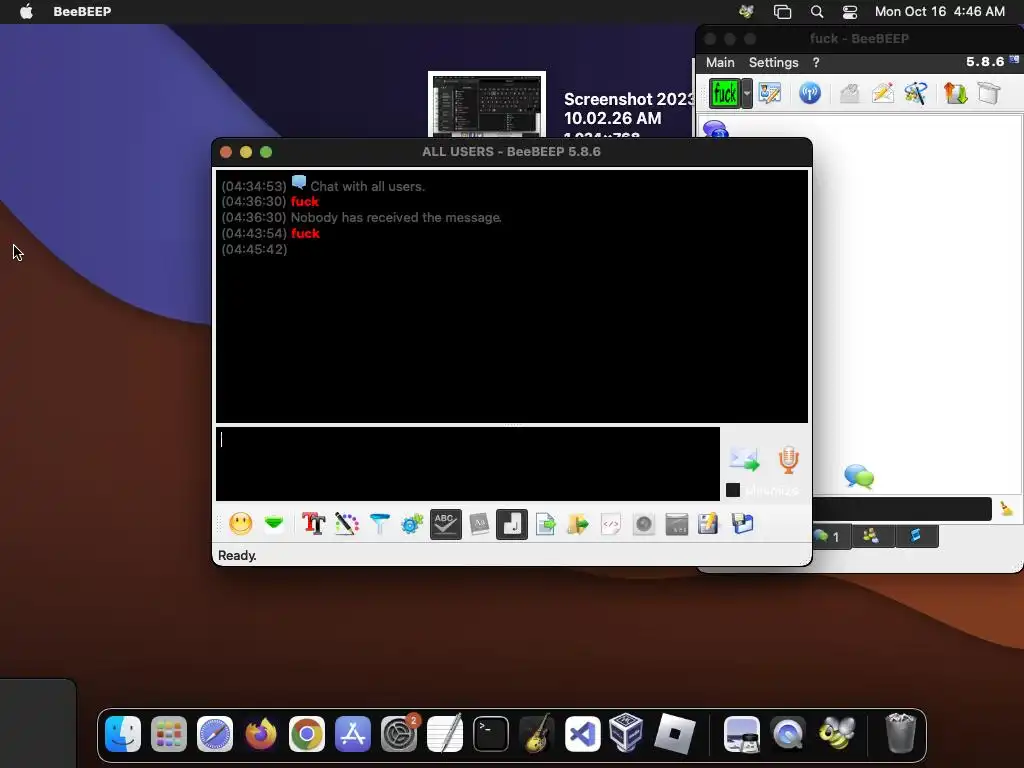Toggle the dictionary word completer book icon
The width and height of the screenshot is (1024, 768).
[x=479, y=524]
